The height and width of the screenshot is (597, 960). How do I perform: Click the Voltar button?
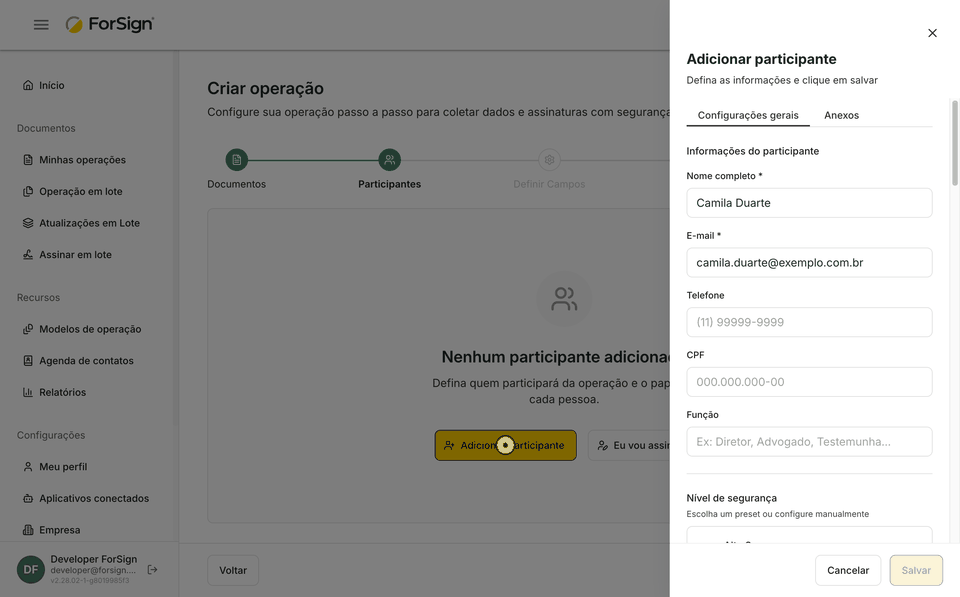pyautogui.click(x=233, y=570)
